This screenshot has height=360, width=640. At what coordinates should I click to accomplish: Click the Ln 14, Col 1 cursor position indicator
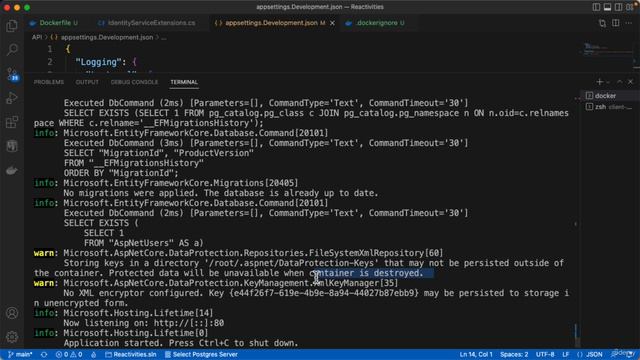(476, 354)
